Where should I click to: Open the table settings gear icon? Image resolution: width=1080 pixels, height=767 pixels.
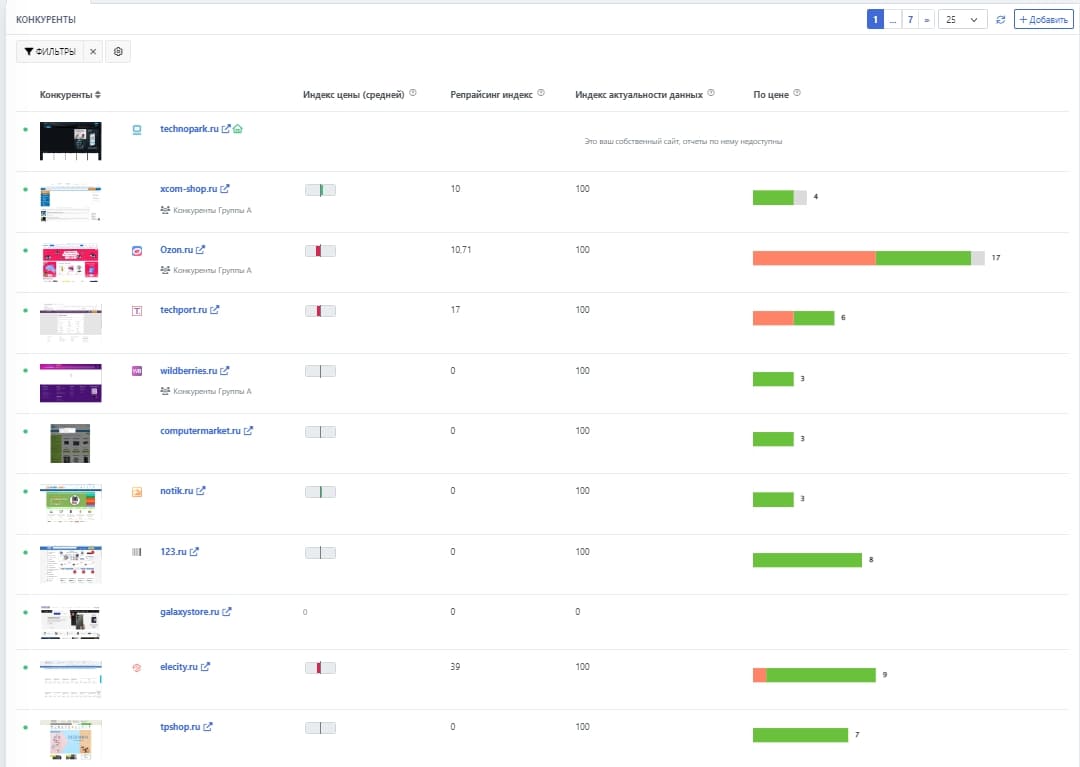pos(118,51)
